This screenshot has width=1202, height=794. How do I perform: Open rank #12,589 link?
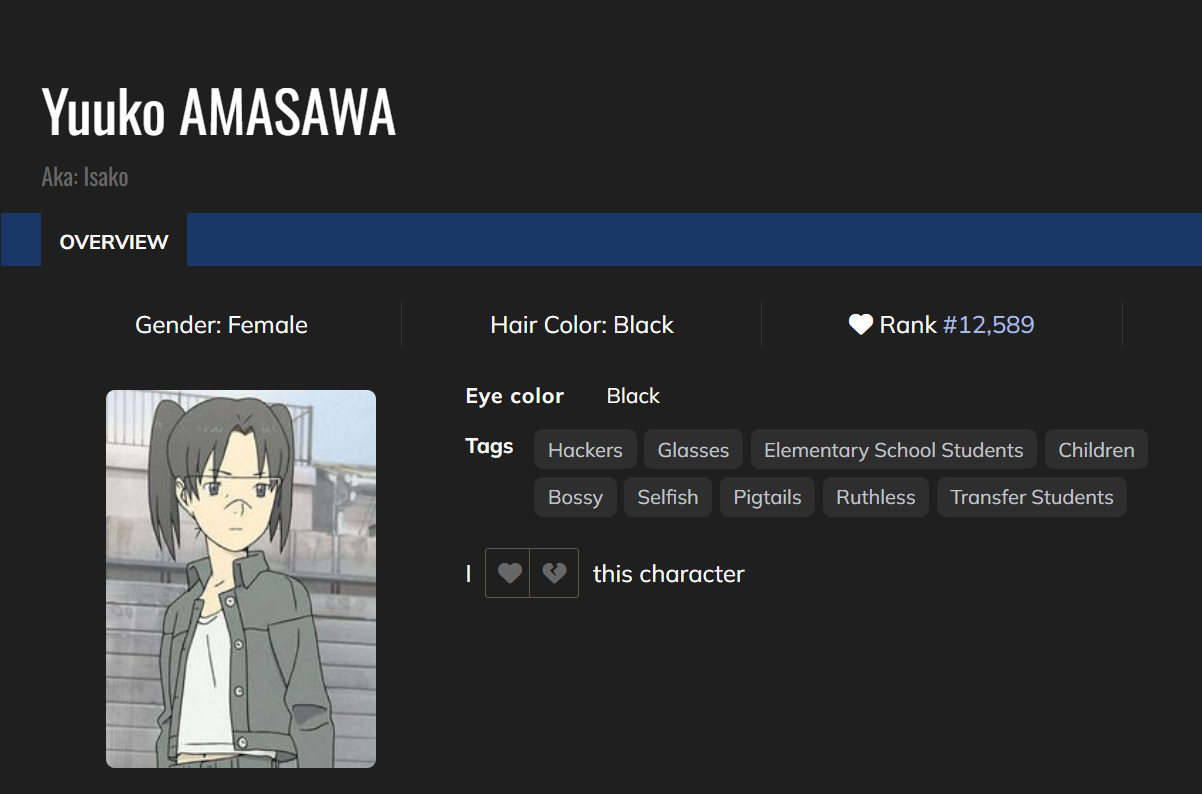click(x=988, y=325)
